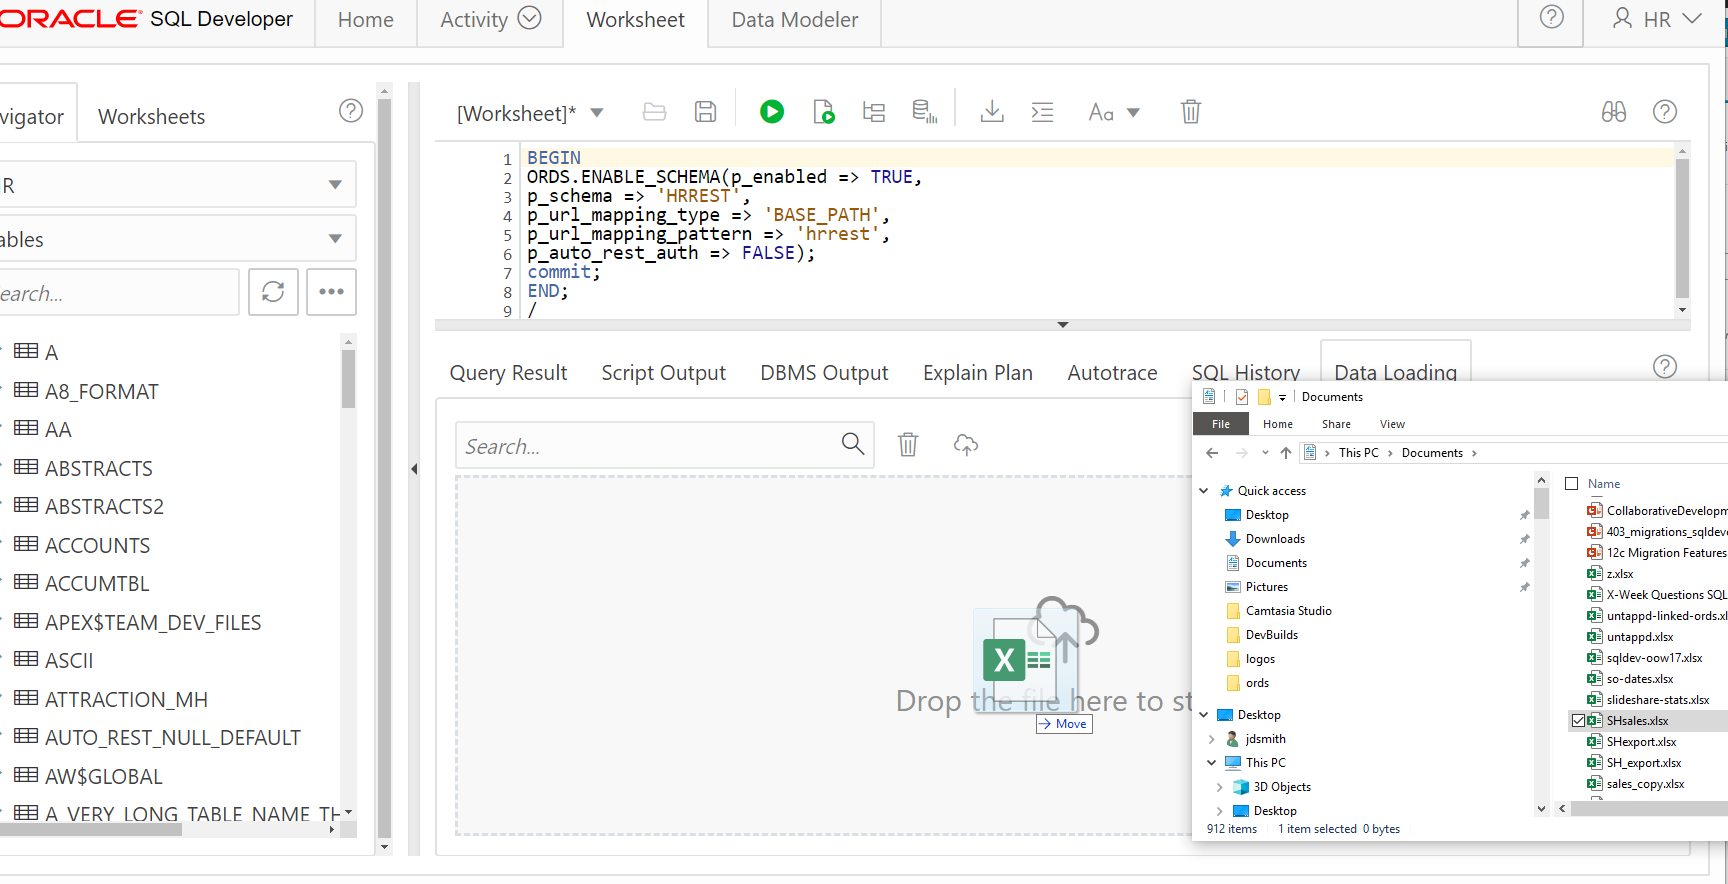Image resolution: width=1728 pixels, height=884 pixels.
Task: Refresh the navigator object list
Action: point(273,292)
